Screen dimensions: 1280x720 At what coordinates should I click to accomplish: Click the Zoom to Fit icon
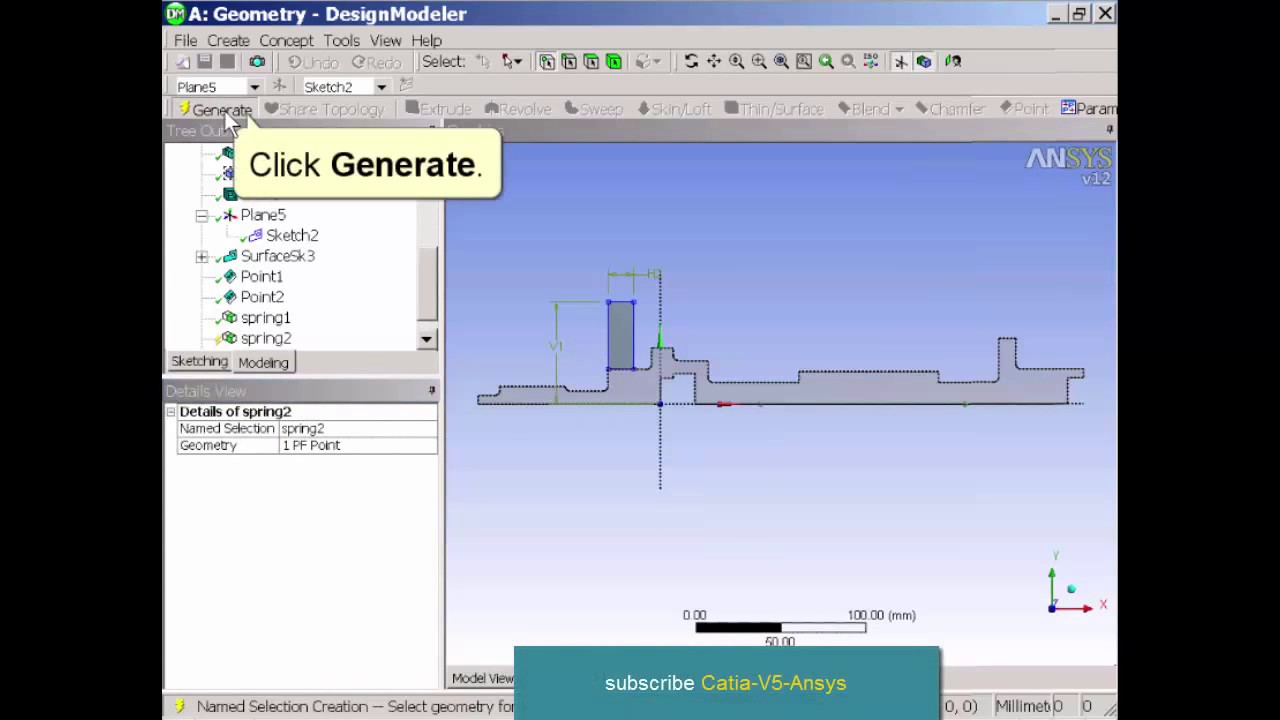pos(781,62)
